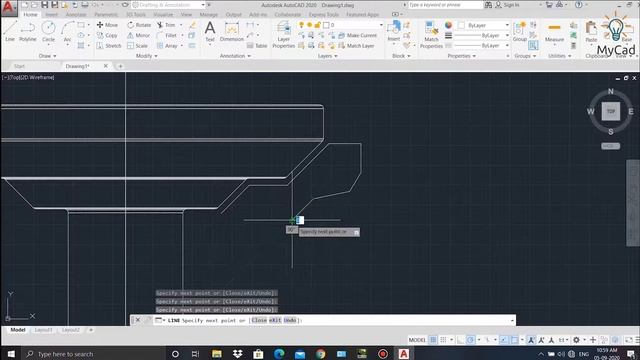Screen dimensions: 640x360
Task: Expand the Annotation panel
Action: pyautogui.click(x=235, y=56)
